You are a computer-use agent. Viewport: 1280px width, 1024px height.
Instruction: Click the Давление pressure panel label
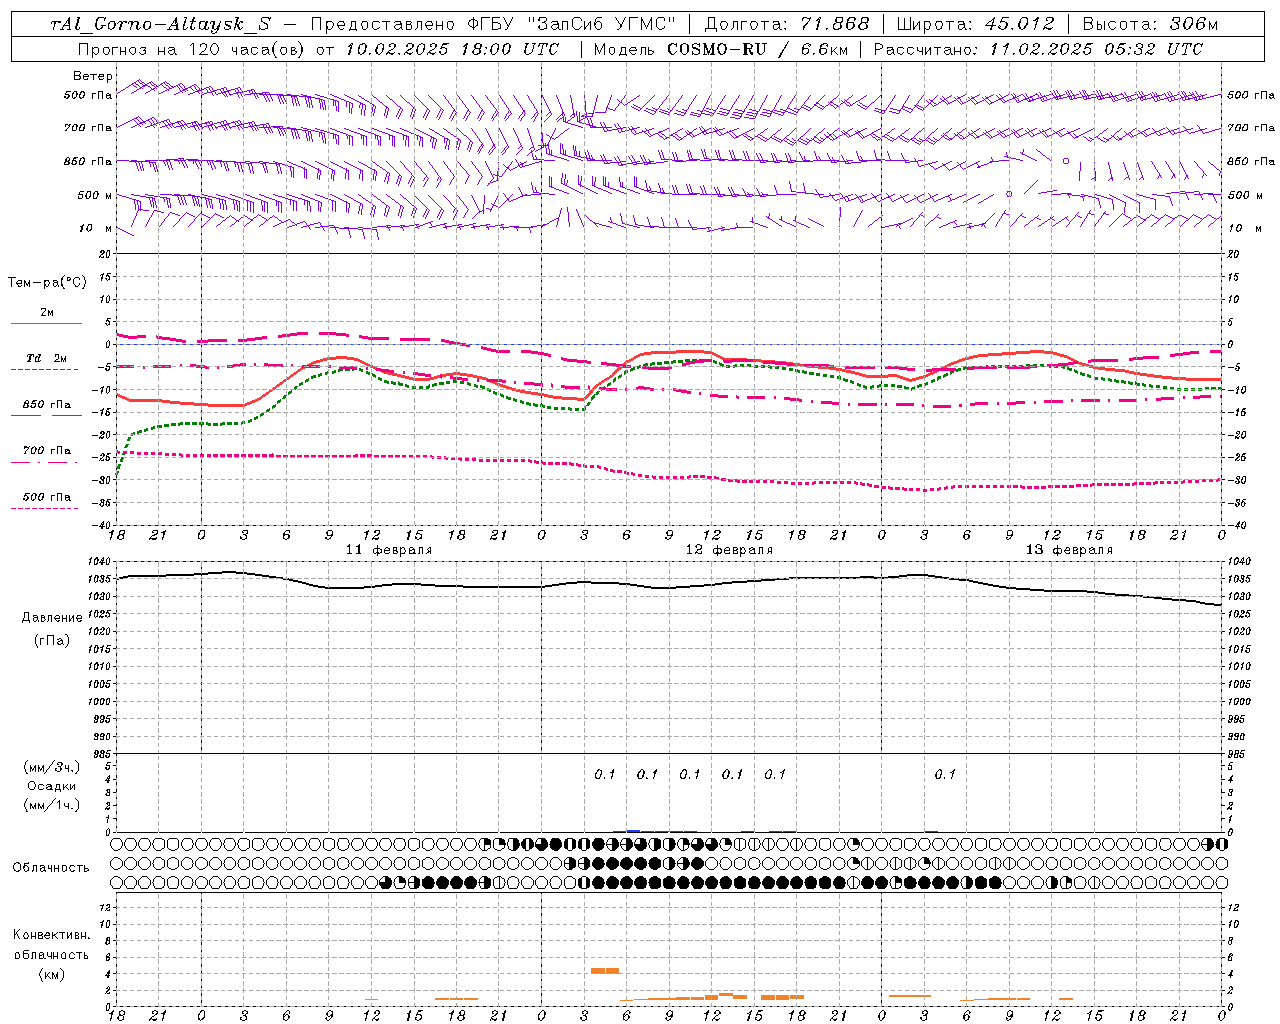tap(52, 618)
